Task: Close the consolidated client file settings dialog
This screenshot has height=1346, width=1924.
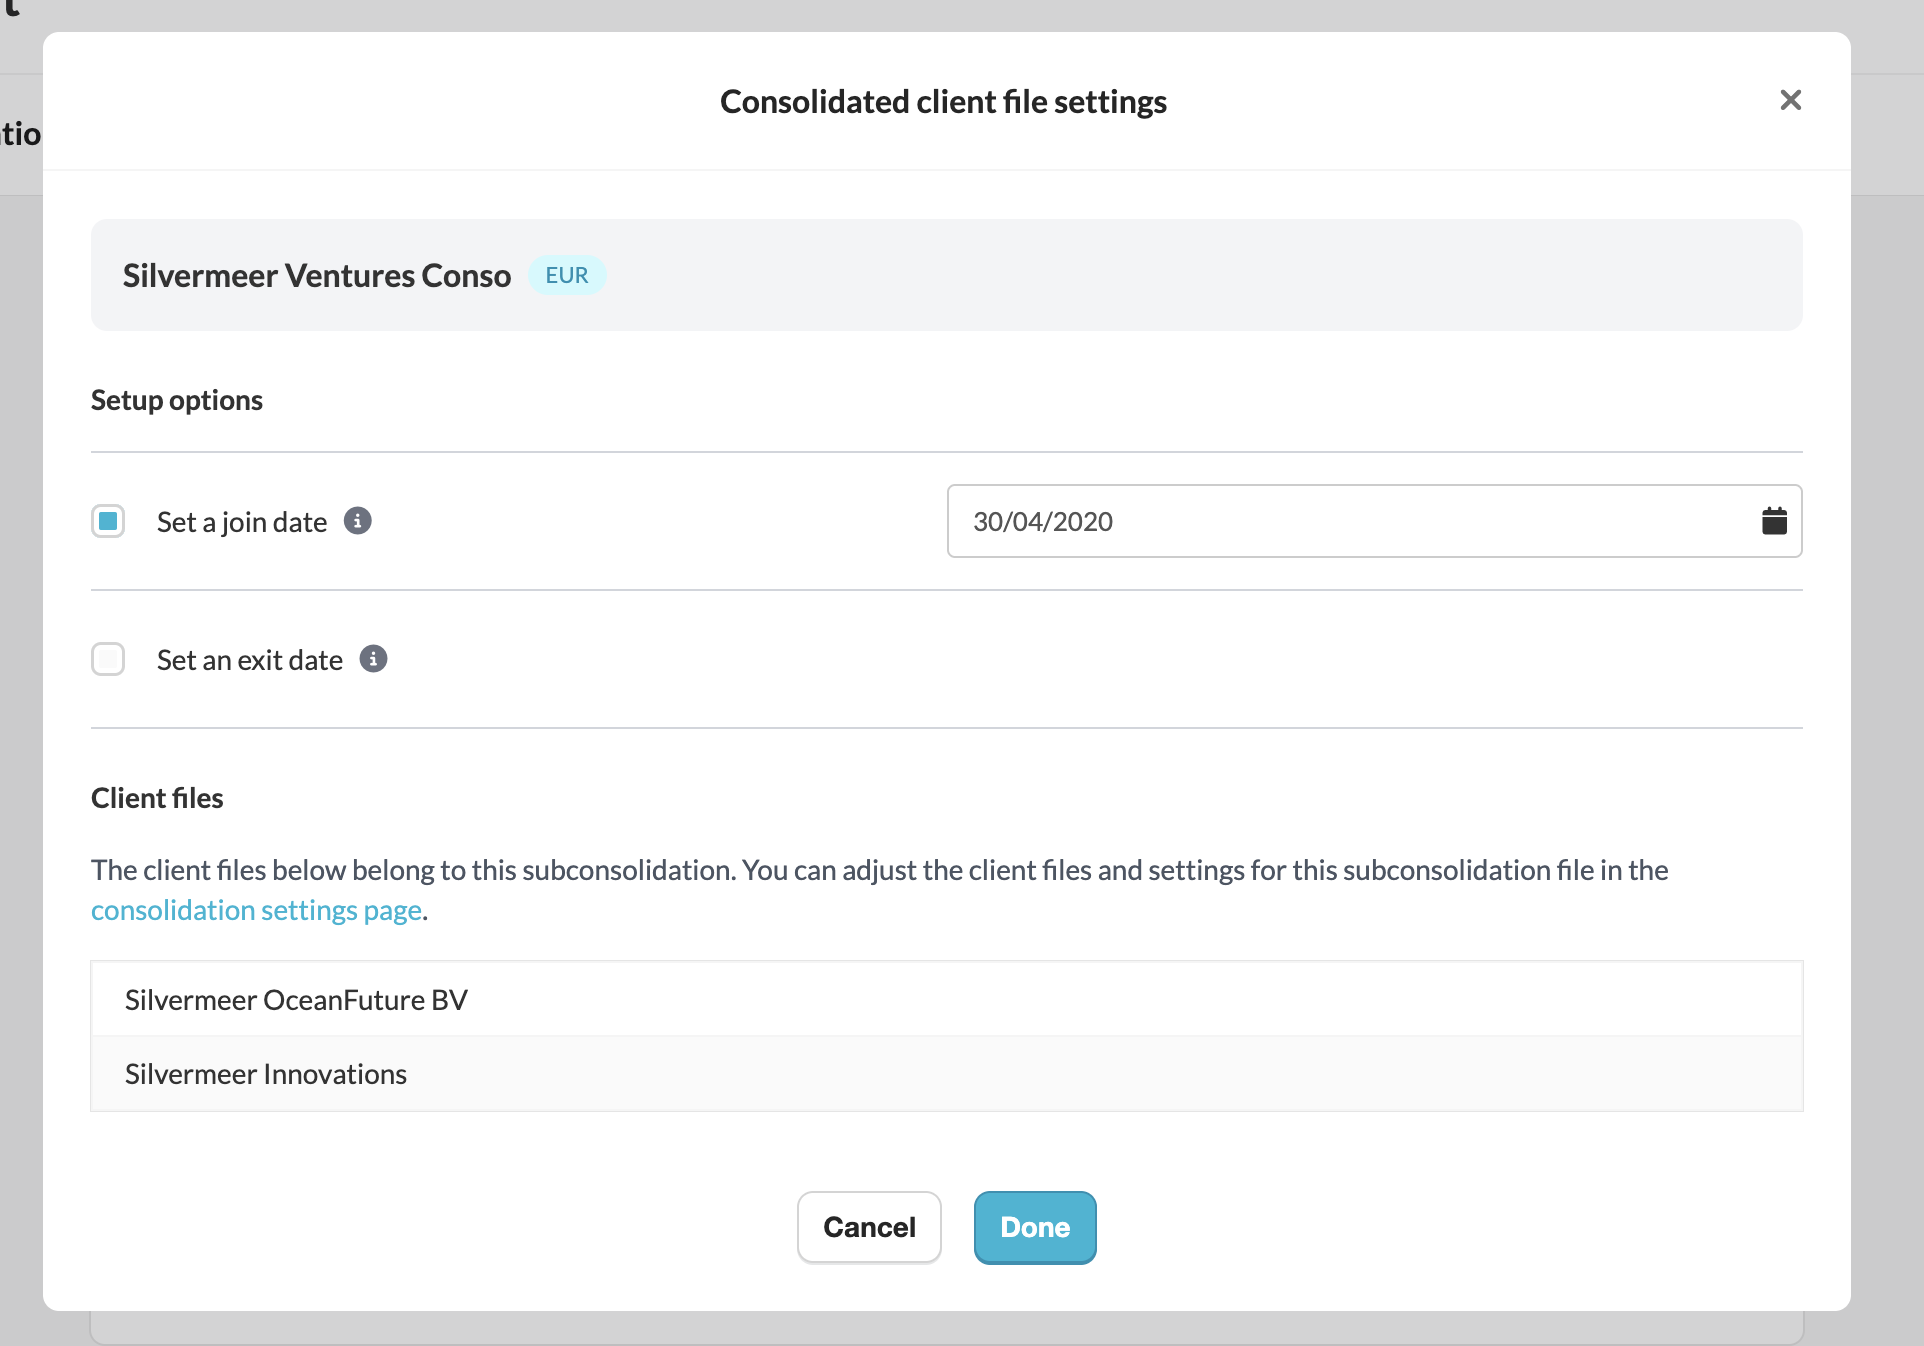Action: (x=1790, y=100)
